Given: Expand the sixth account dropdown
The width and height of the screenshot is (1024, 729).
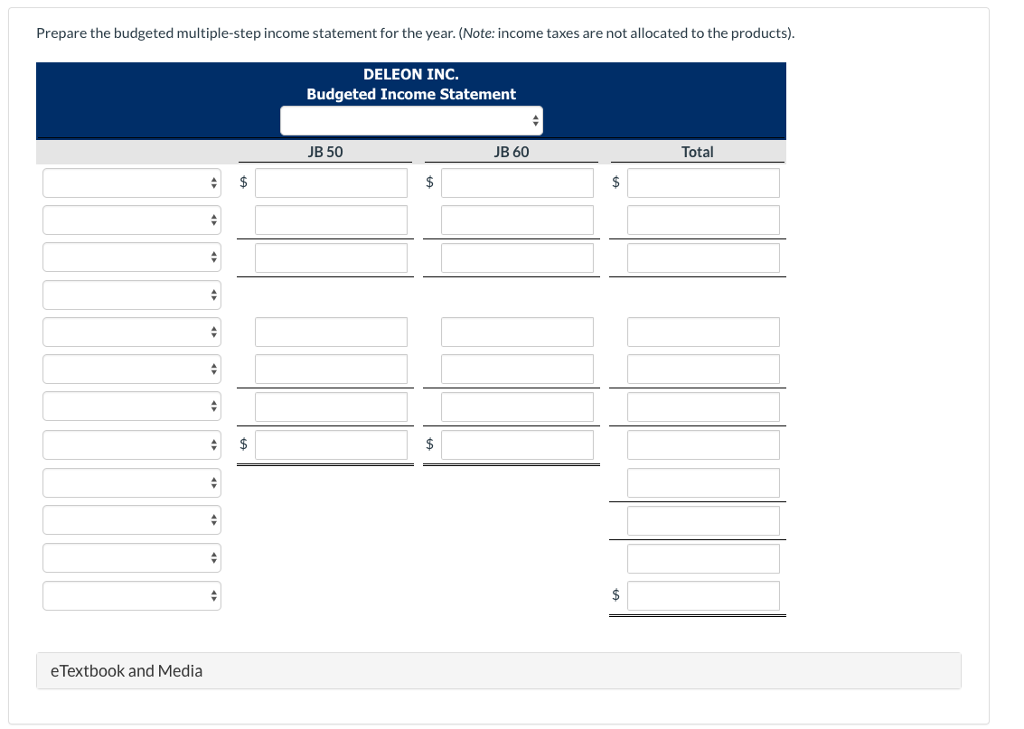Looking at the screenshot, I should [131, 368].
